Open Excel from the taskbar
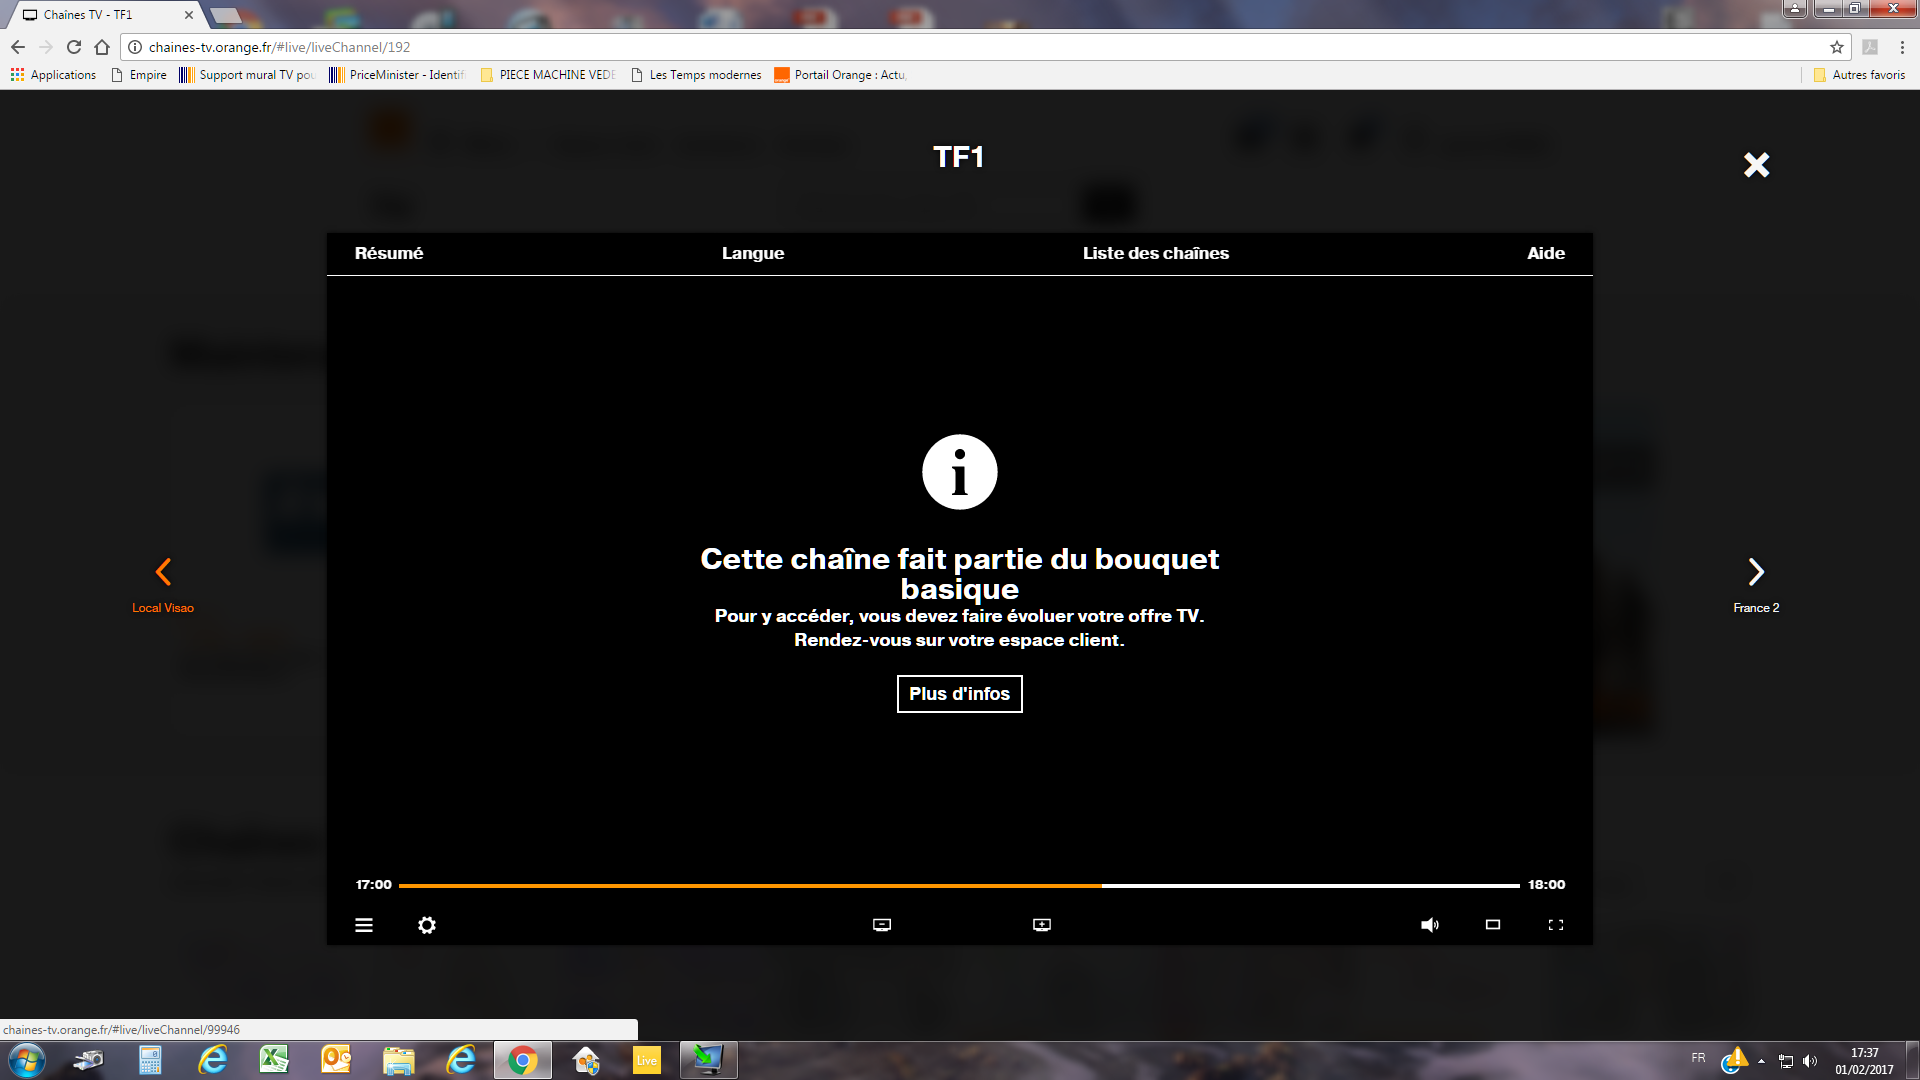The height and width of the screenshot is (1080, 1920). click(274, 1060)
